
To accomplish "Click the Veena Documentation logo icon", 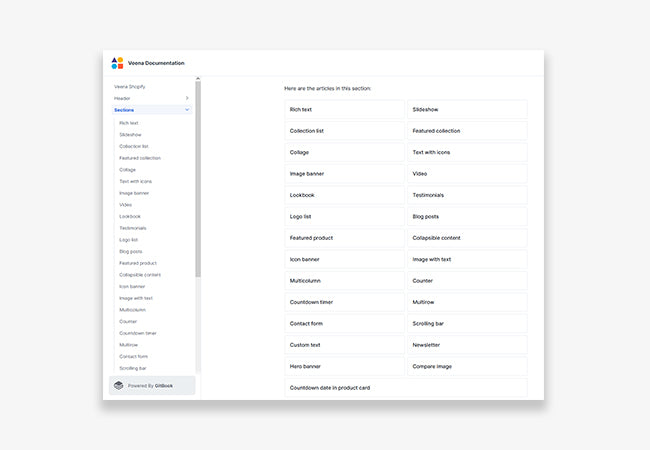I will click(118, 63).
